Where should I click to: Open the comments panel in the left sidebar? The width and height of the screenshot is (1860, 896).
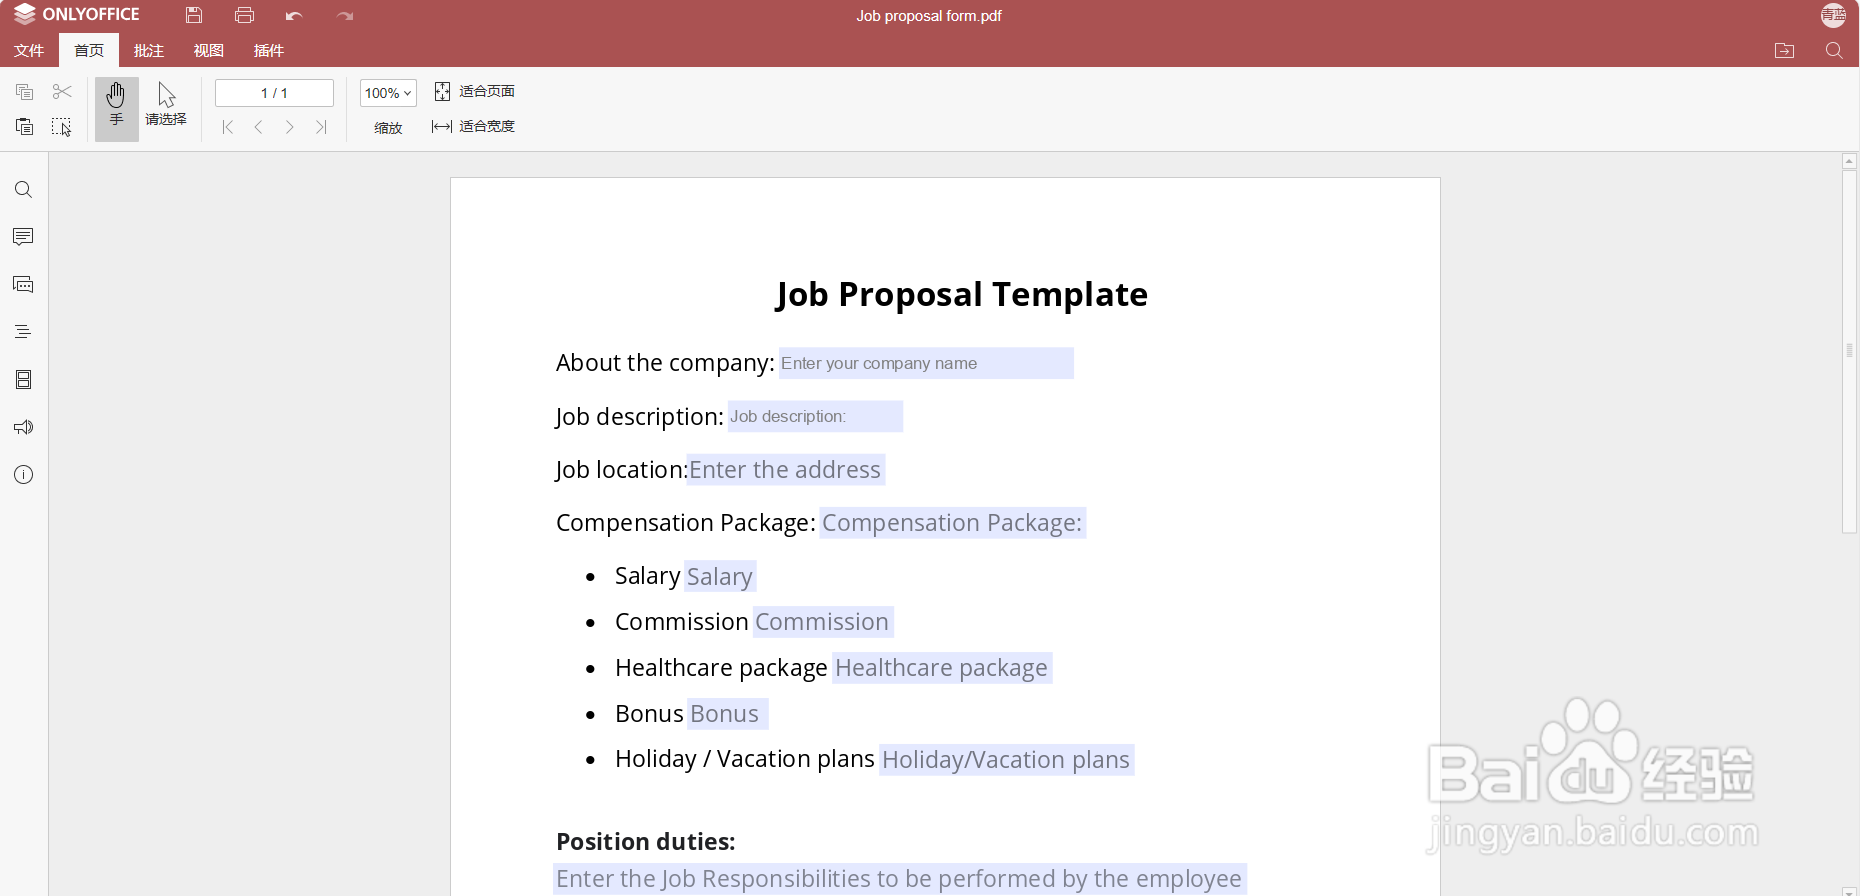click(24, 237)
